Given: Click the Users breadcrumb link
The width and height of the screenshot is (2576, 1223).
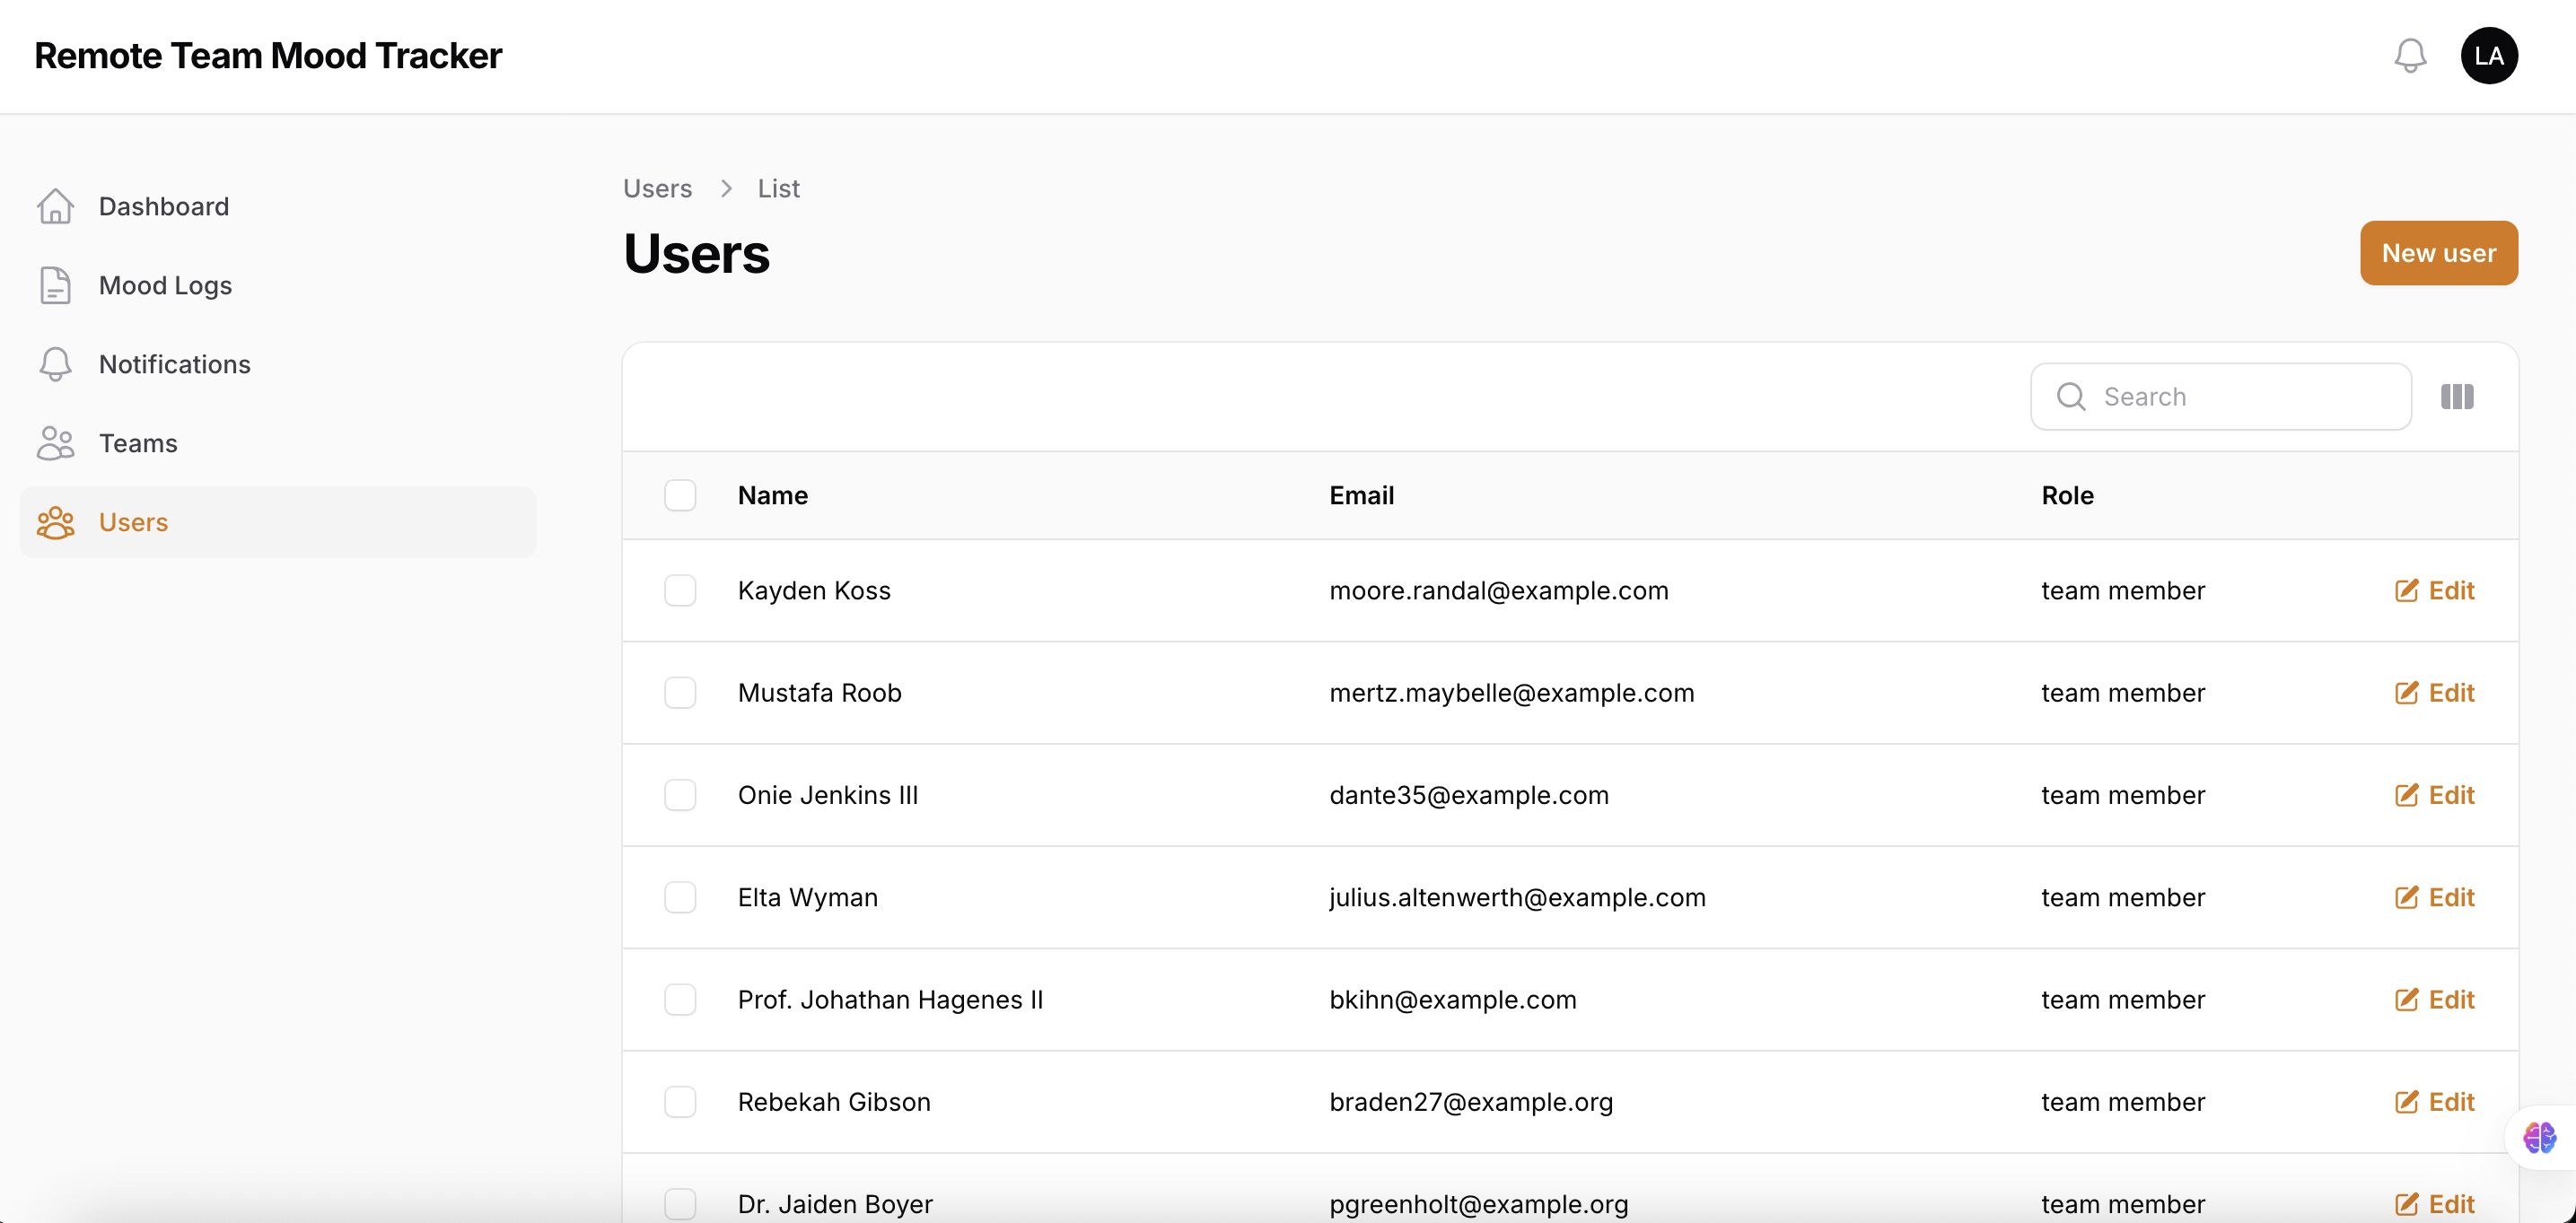Looking at the screenshot, I should 657,188.
